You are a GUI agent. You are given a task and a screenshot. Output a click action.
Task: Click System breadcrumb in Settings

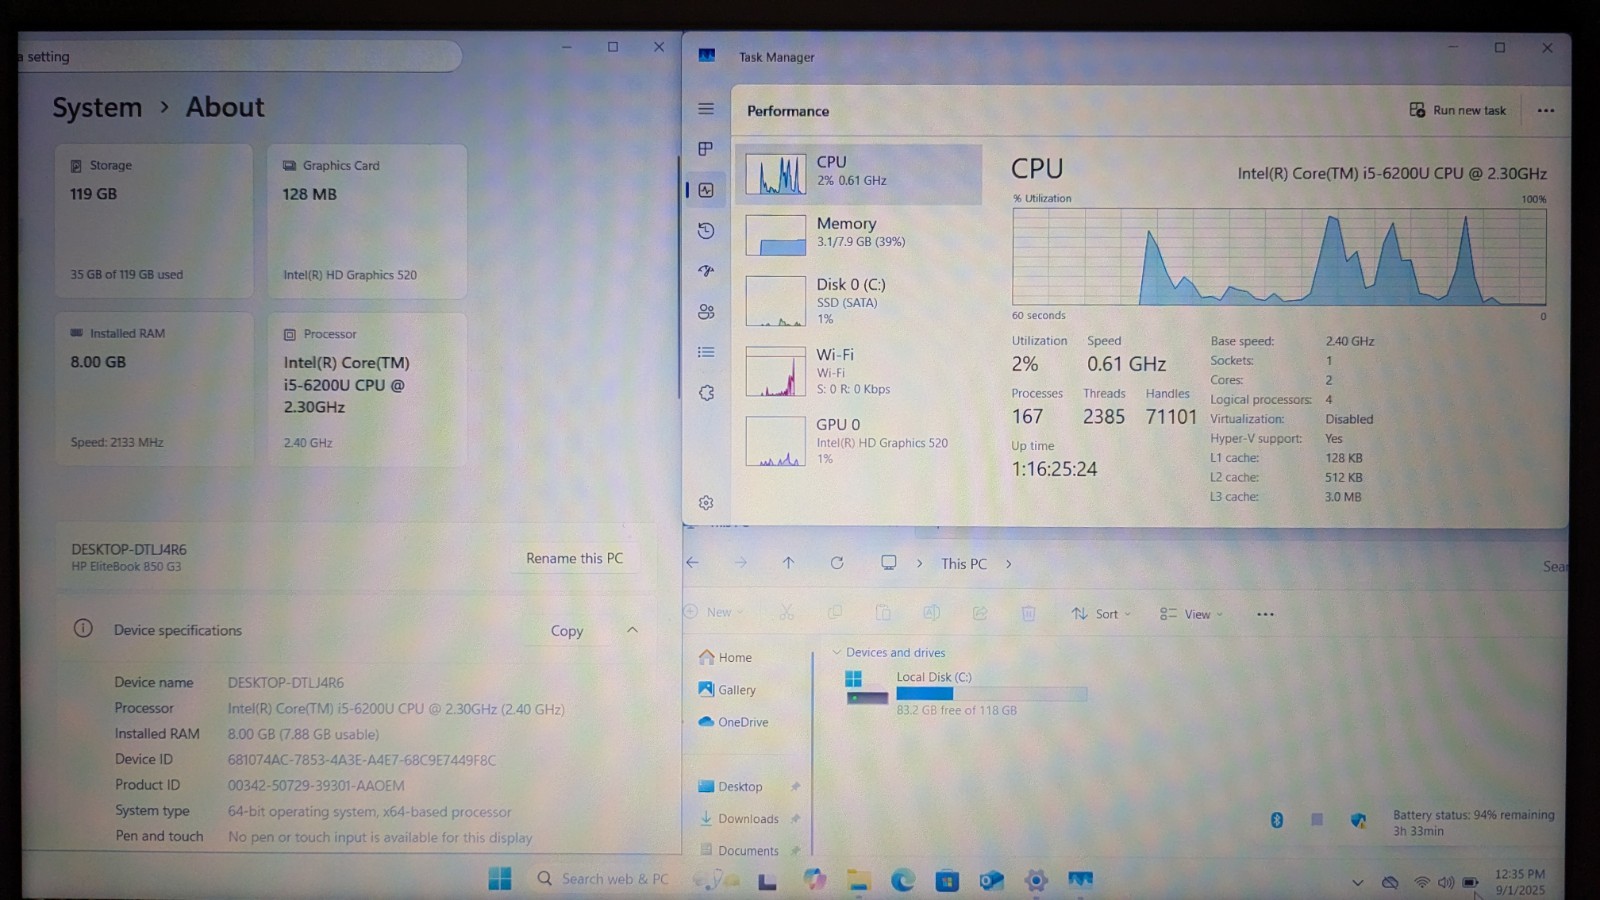97,107
